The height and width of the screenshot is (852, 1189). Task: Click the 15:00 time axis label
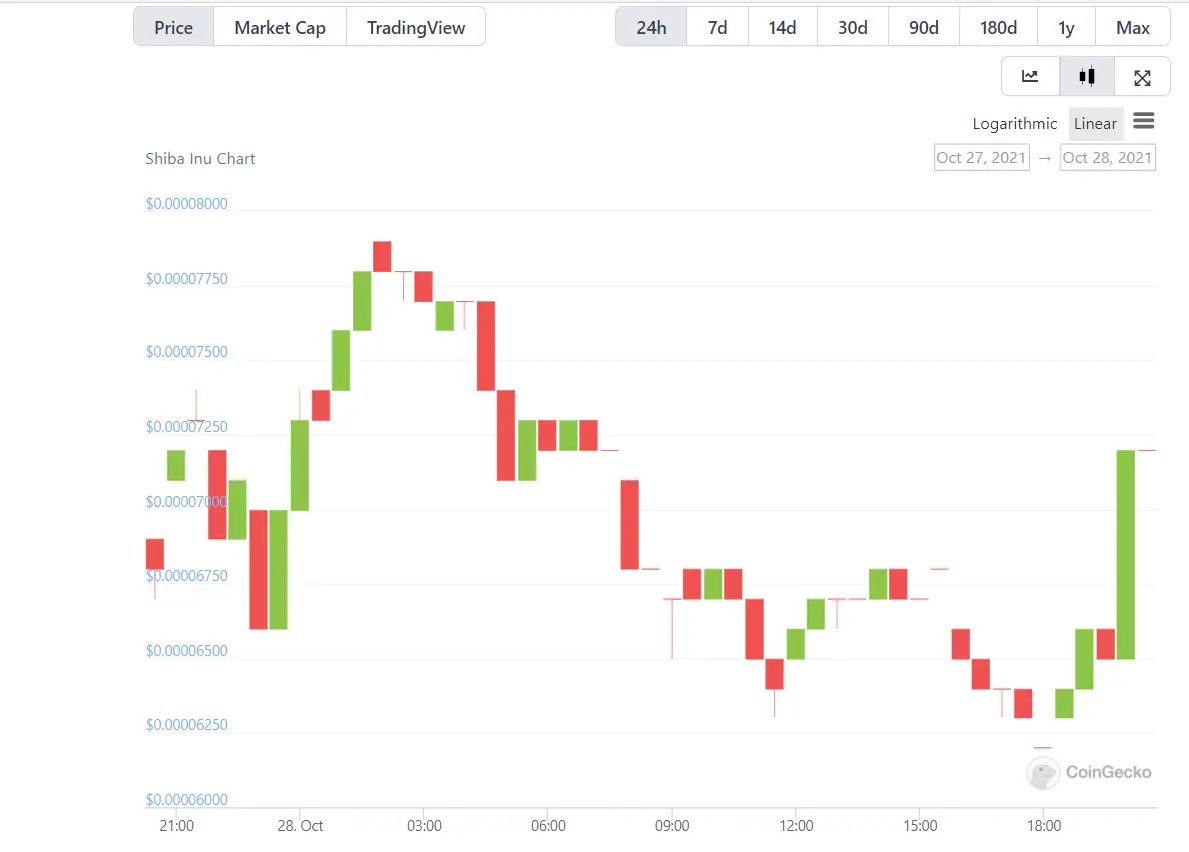click(x=920, y=825)
